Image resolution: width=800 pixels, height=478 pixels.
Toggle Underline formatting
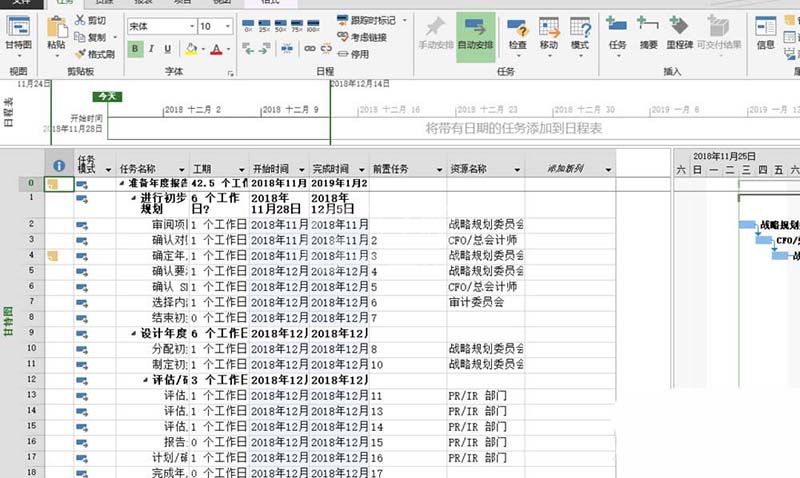coord(167,49)
